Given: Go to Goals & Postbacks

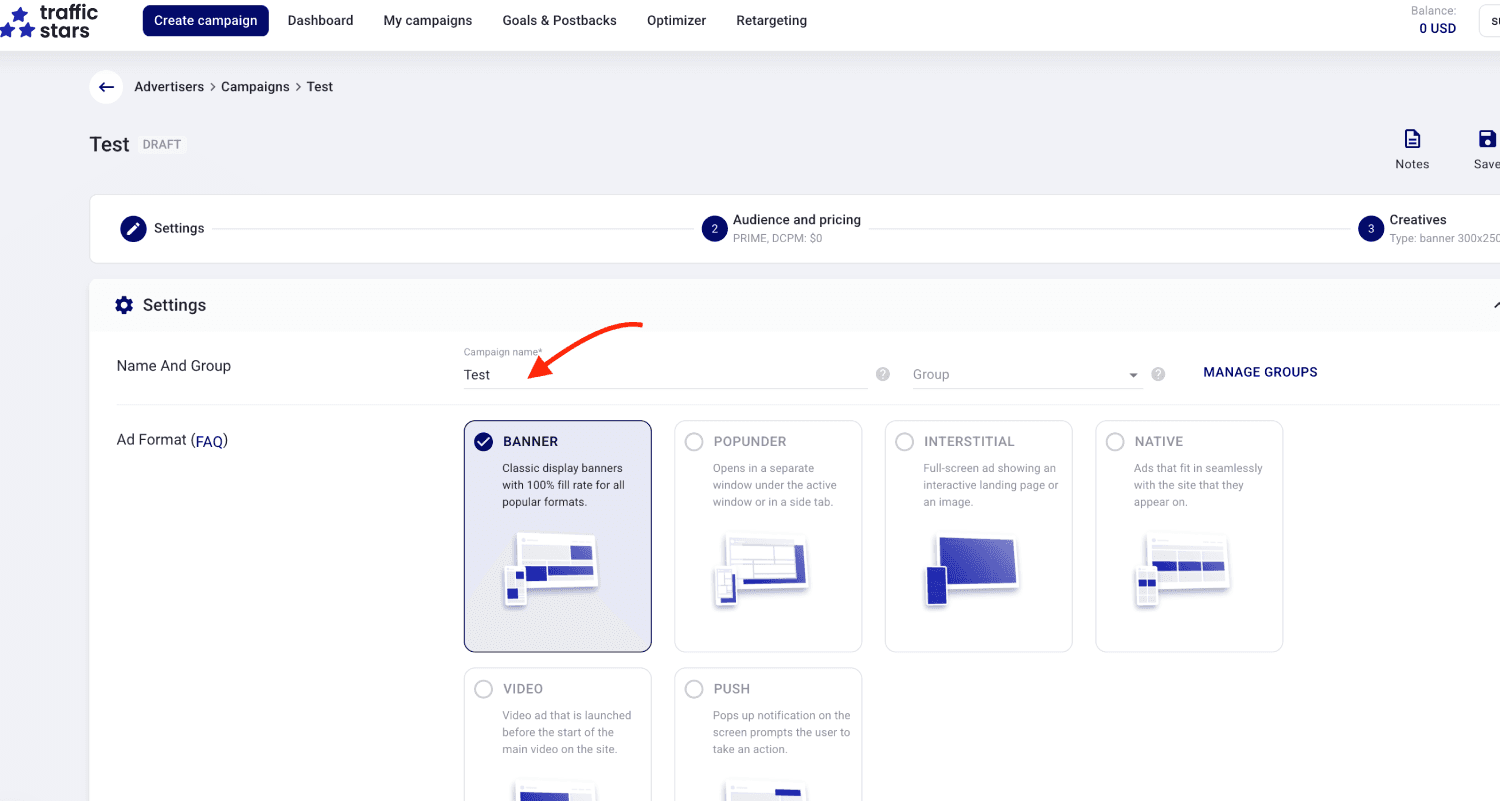Looking at the screenshot, I should pyautogui.click(x=559, y=20).
